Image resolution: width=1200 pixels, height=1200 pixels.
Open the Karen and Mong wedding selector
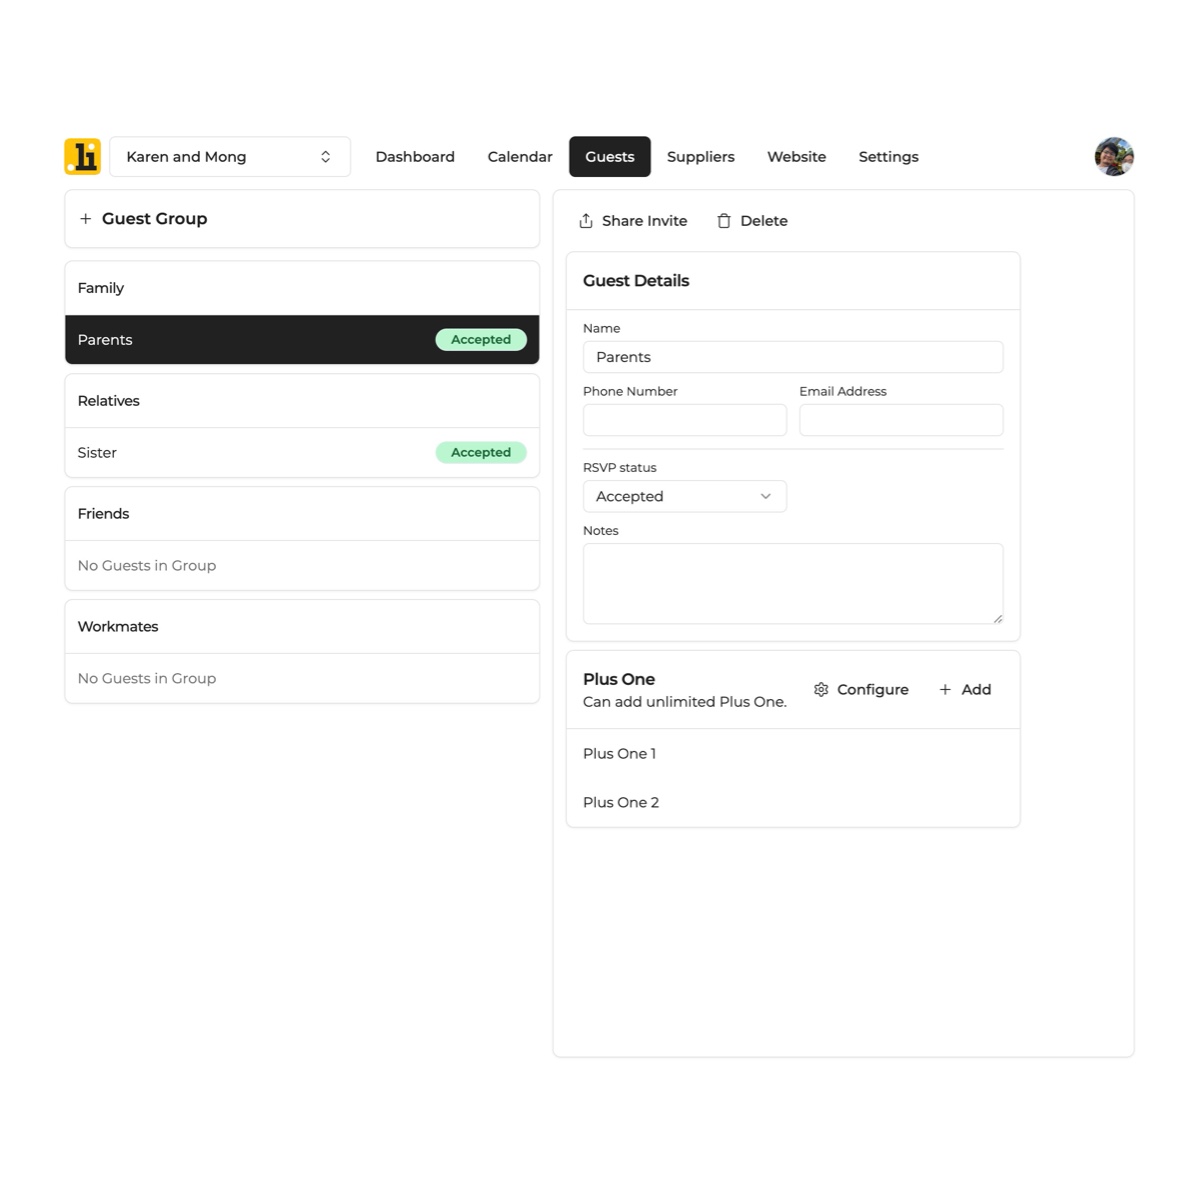pos(230,157)
